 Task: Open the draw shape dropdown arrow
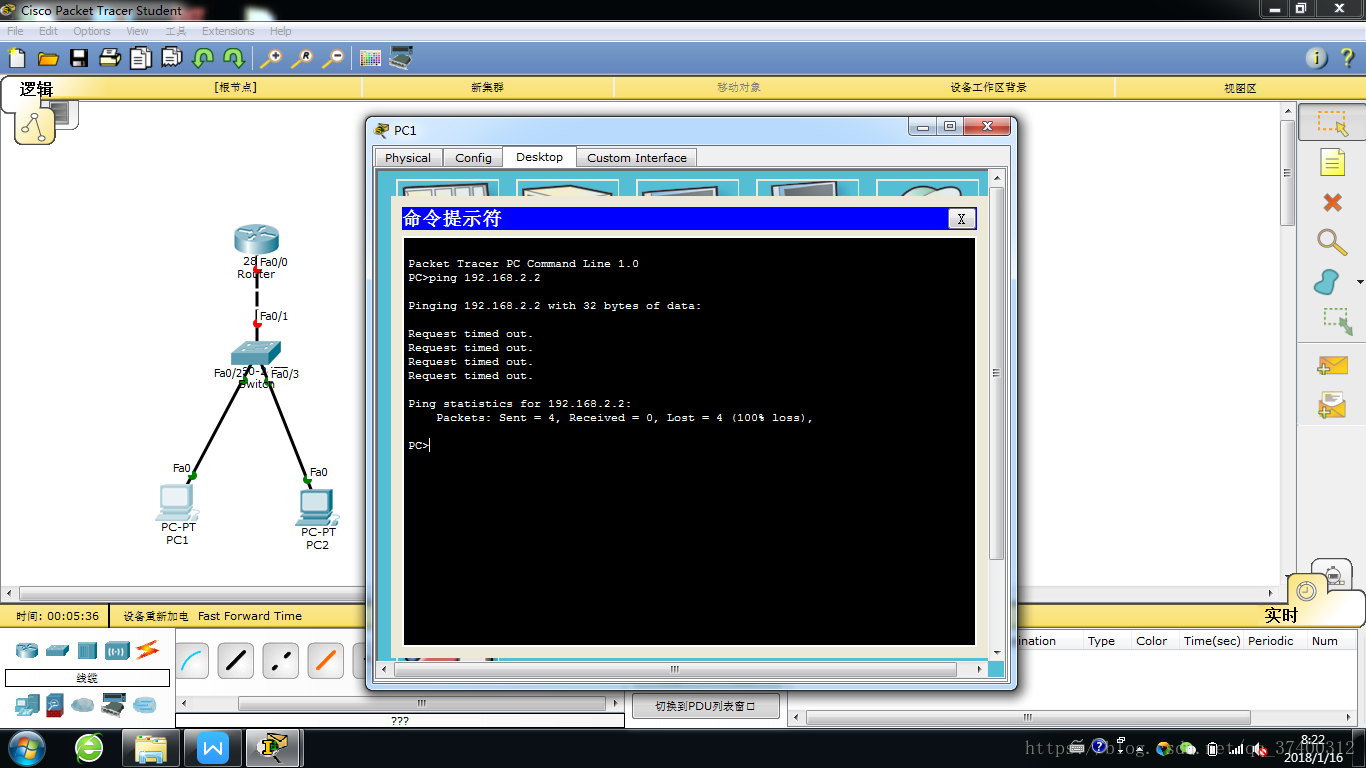(1359, 283)
